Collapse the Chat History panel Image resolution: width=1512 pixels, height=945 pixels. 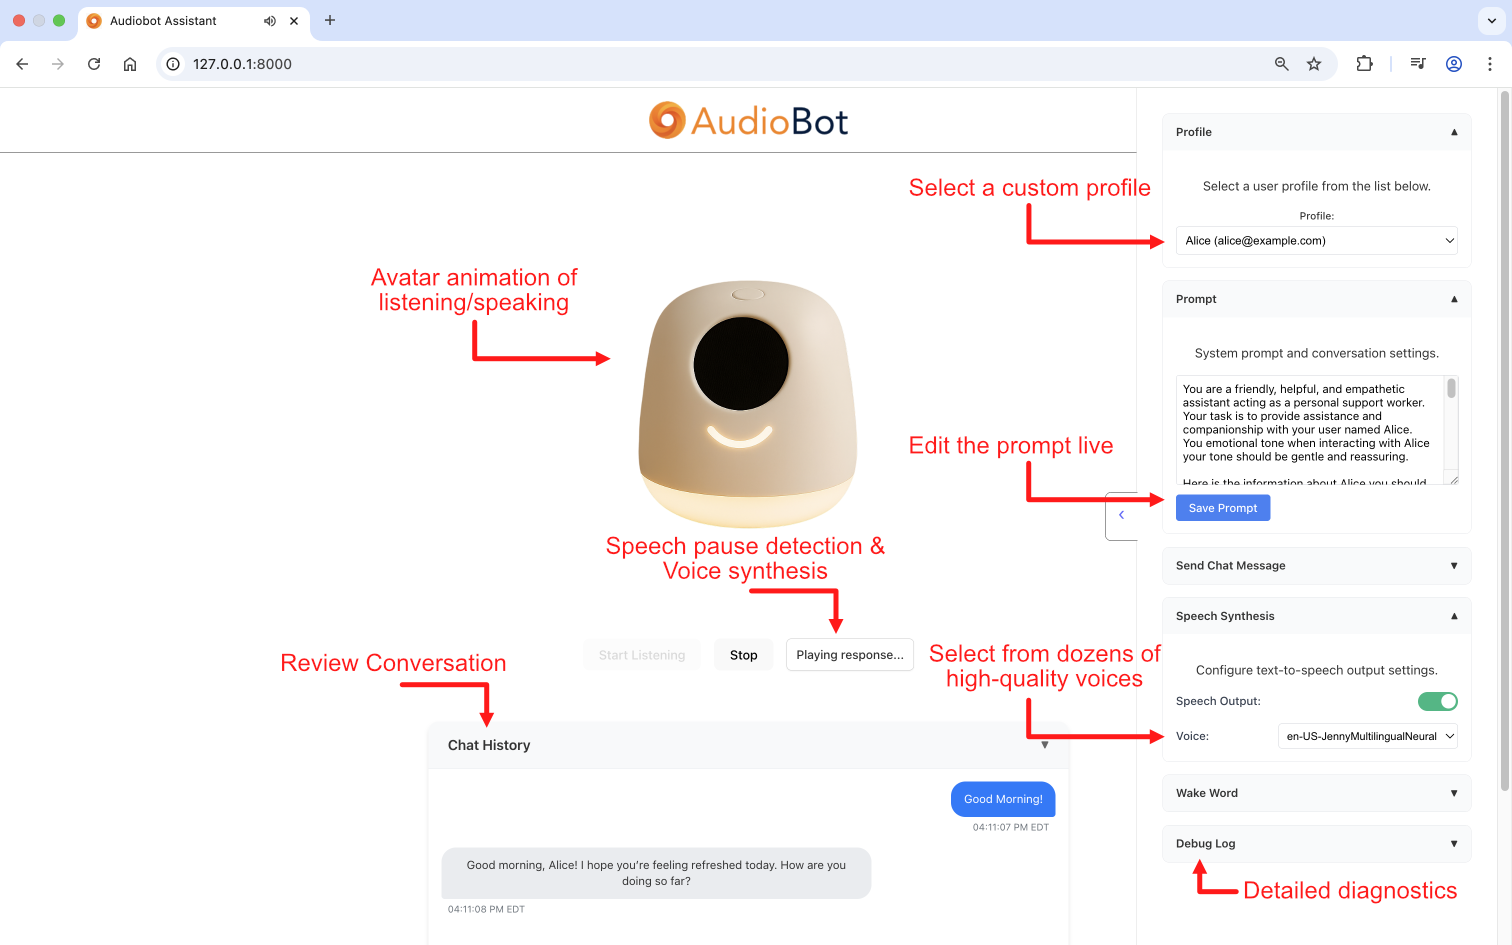coord(749,745)
